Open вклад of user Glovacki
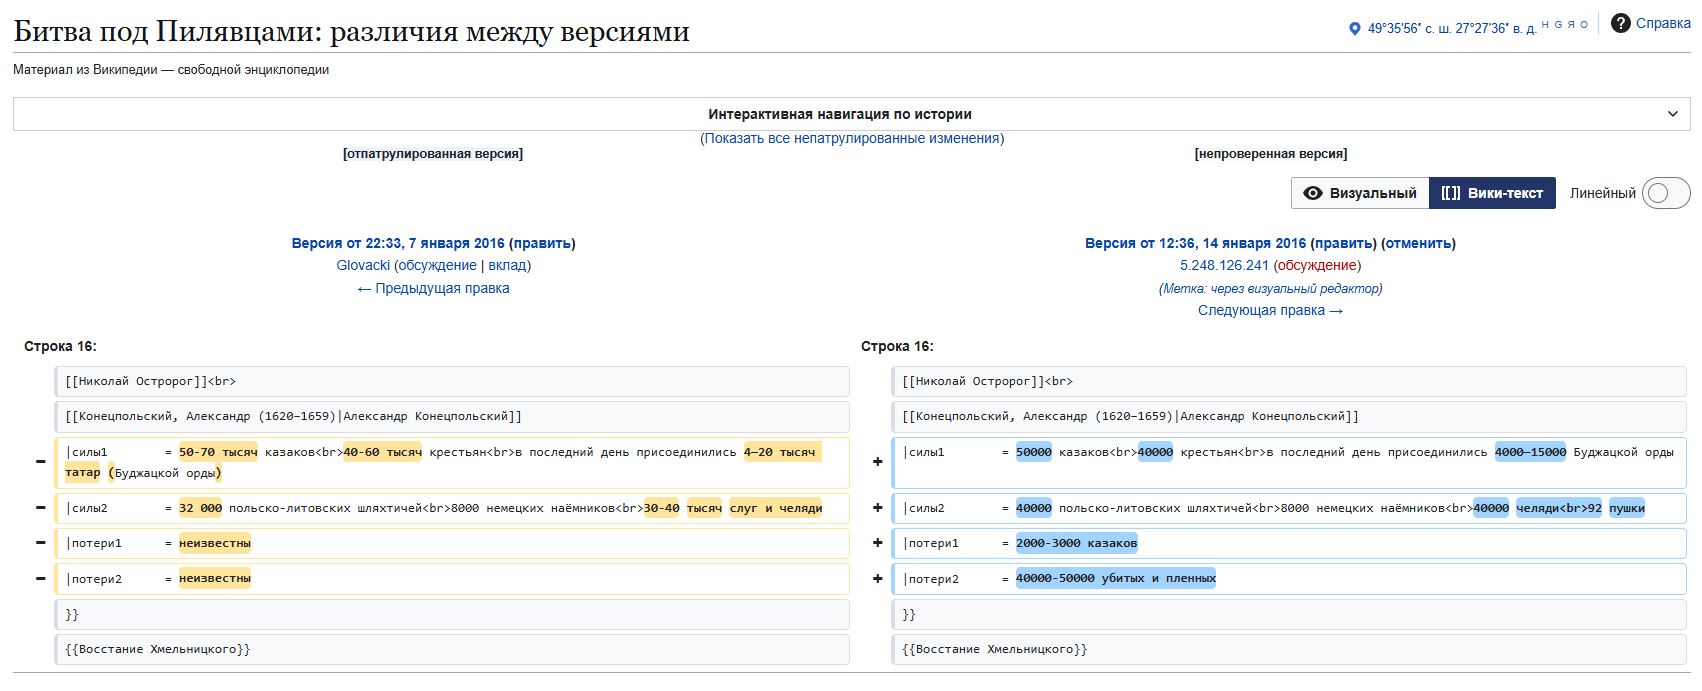This screenshot has height=691, width=1702. click(507, 265)
